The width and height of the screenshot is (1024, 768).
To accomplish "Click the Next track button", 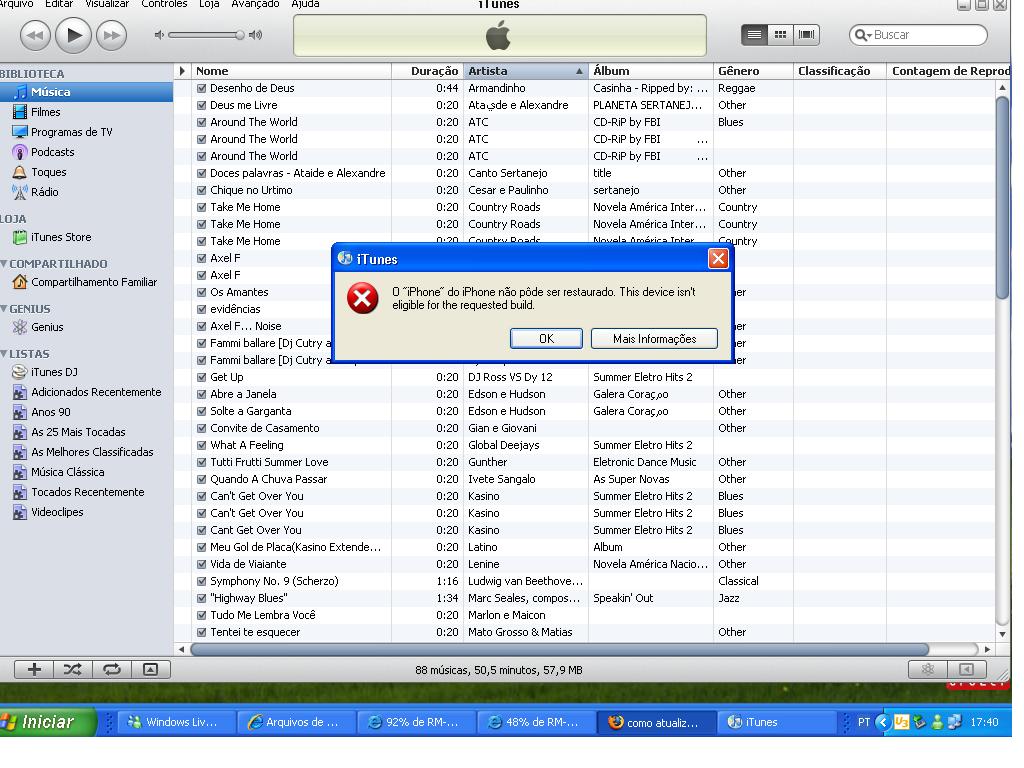I will (112, 35).
